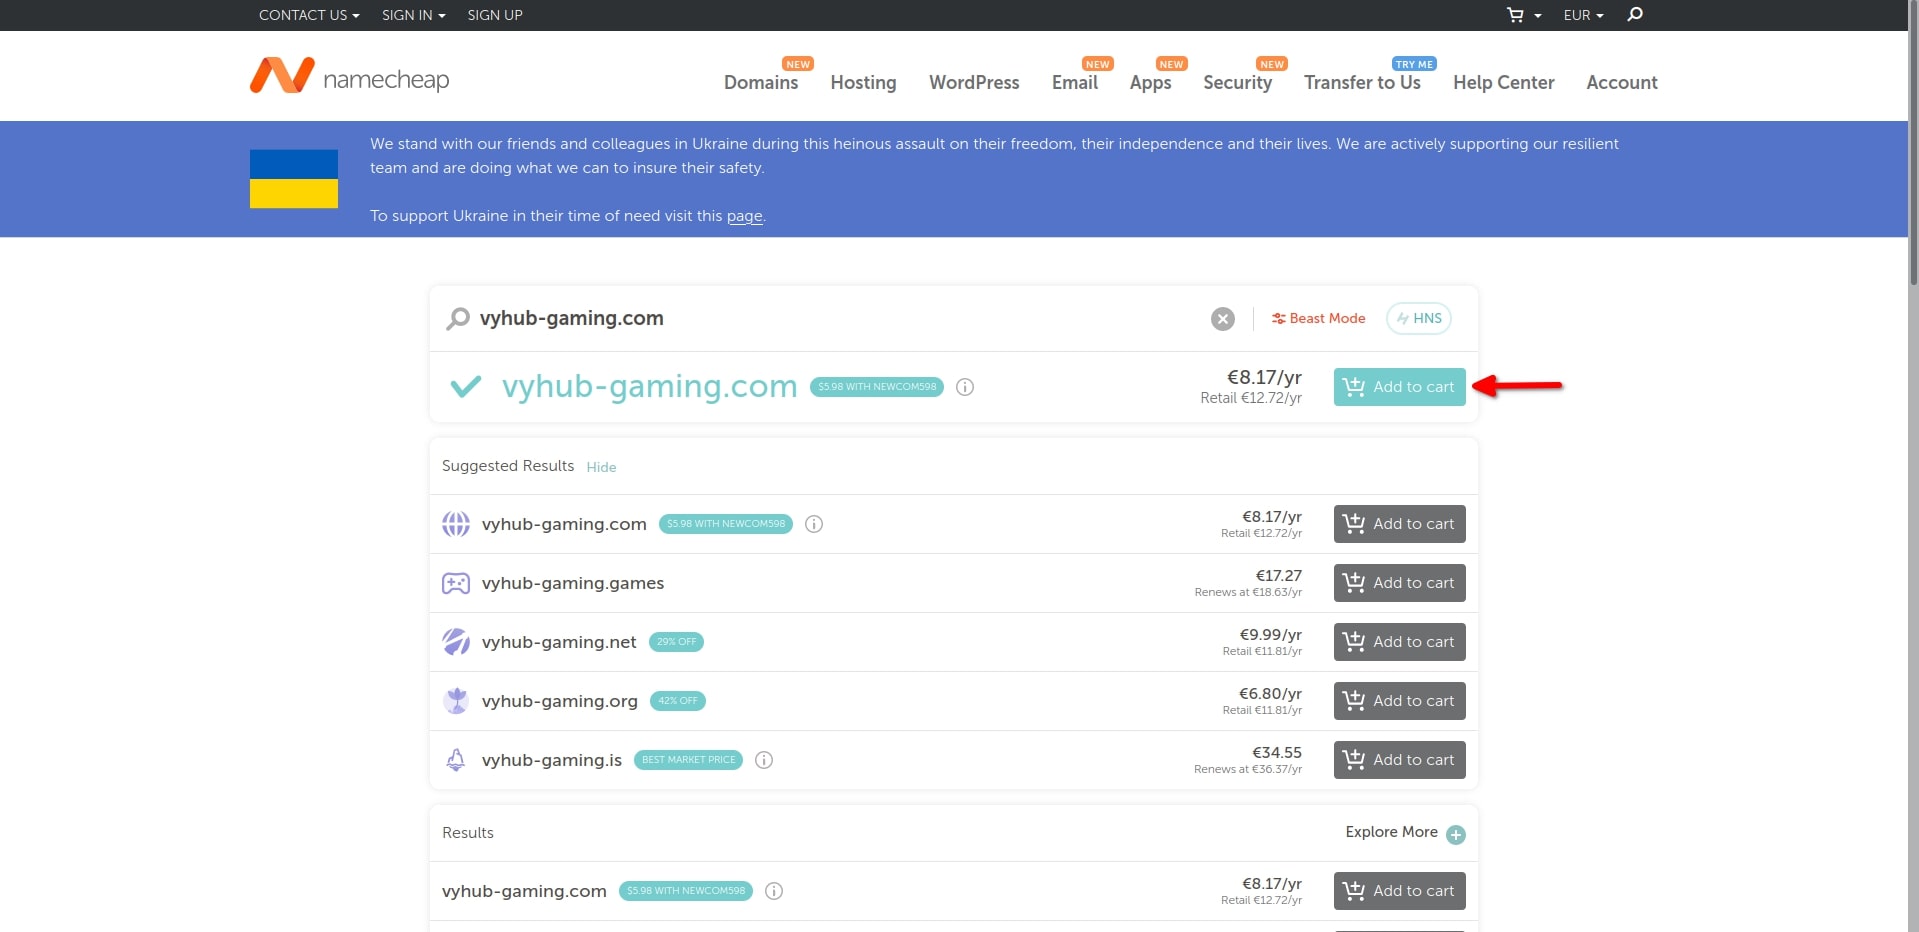The image size is (1919, 932).
Task: Open the Sign In dropdown
Action: tap(413, 15)
